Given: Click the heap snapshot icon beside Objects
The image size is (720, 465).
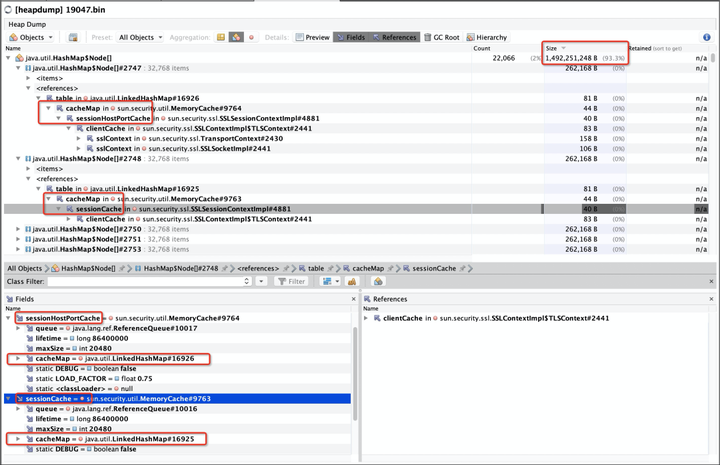Looking at the screenshot, I should (73, 37).
